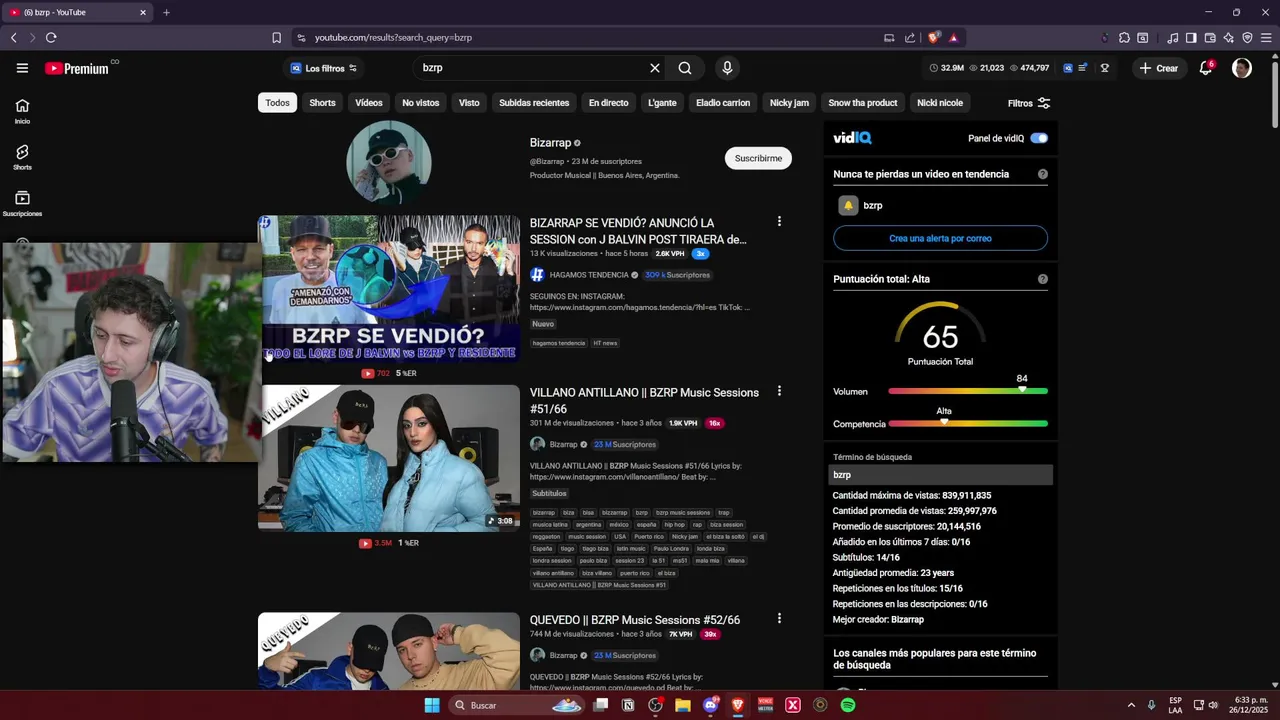Reload the page with the refresh icon
The image size is (1280, 720).
pyautogui.click(x=51, y=38)
